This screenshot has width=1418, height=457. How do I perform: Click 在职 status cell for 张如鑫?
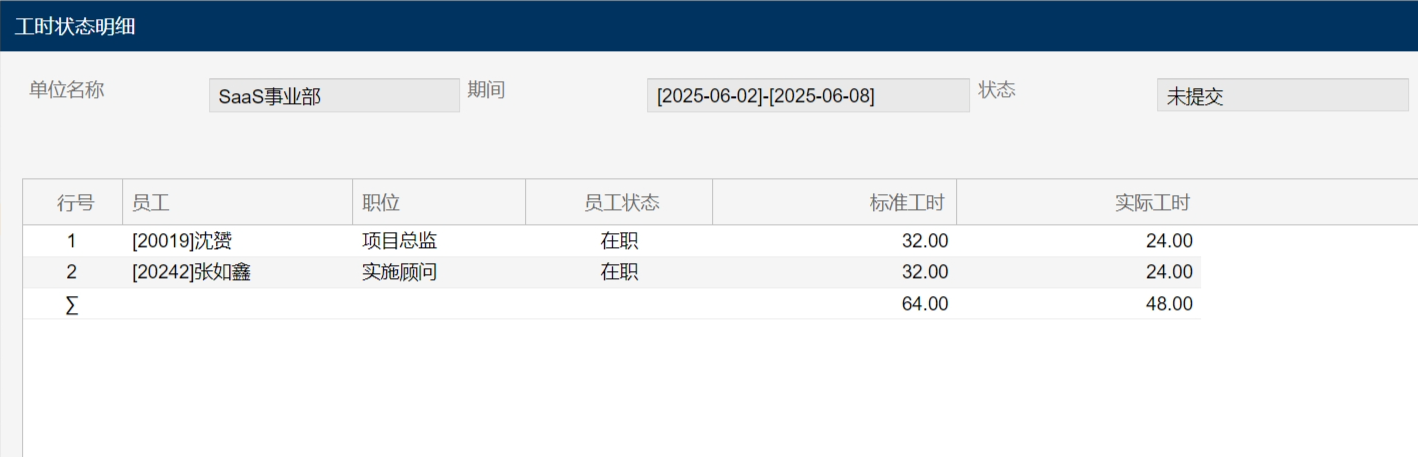coord(619,272)
